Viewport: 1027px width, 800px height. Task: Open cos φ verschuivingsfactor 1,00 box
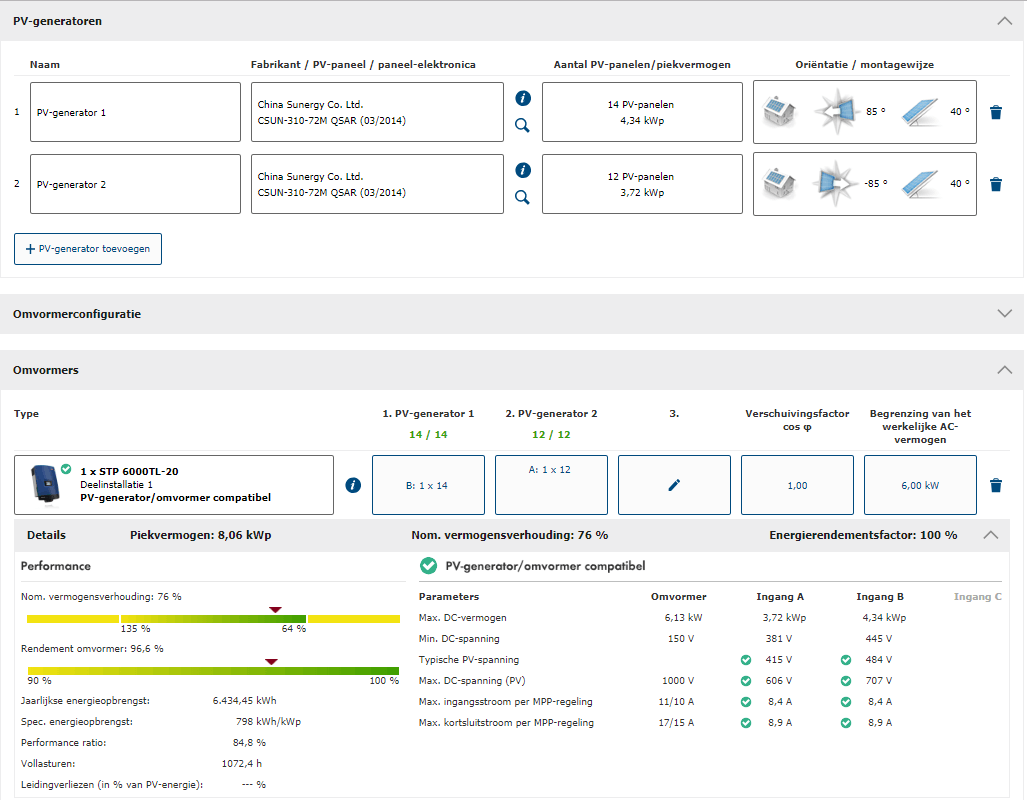tap(797, 485)
